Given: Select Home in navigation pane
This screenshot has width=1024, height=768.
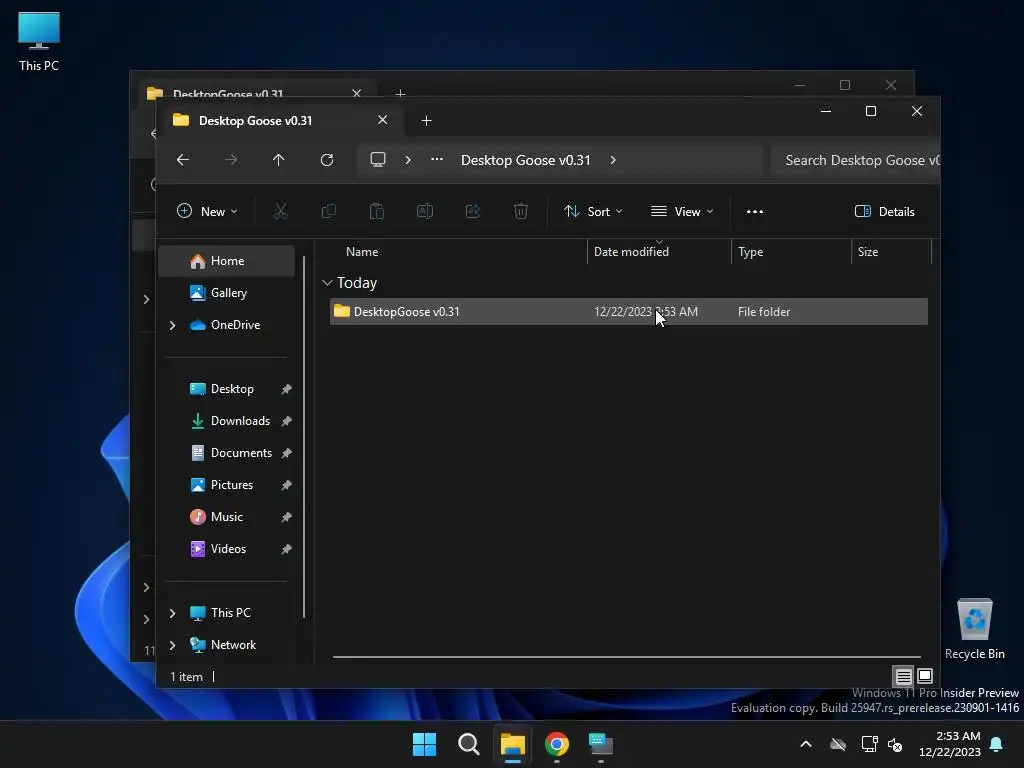Looking at the screenshot, I should point(227,261).
